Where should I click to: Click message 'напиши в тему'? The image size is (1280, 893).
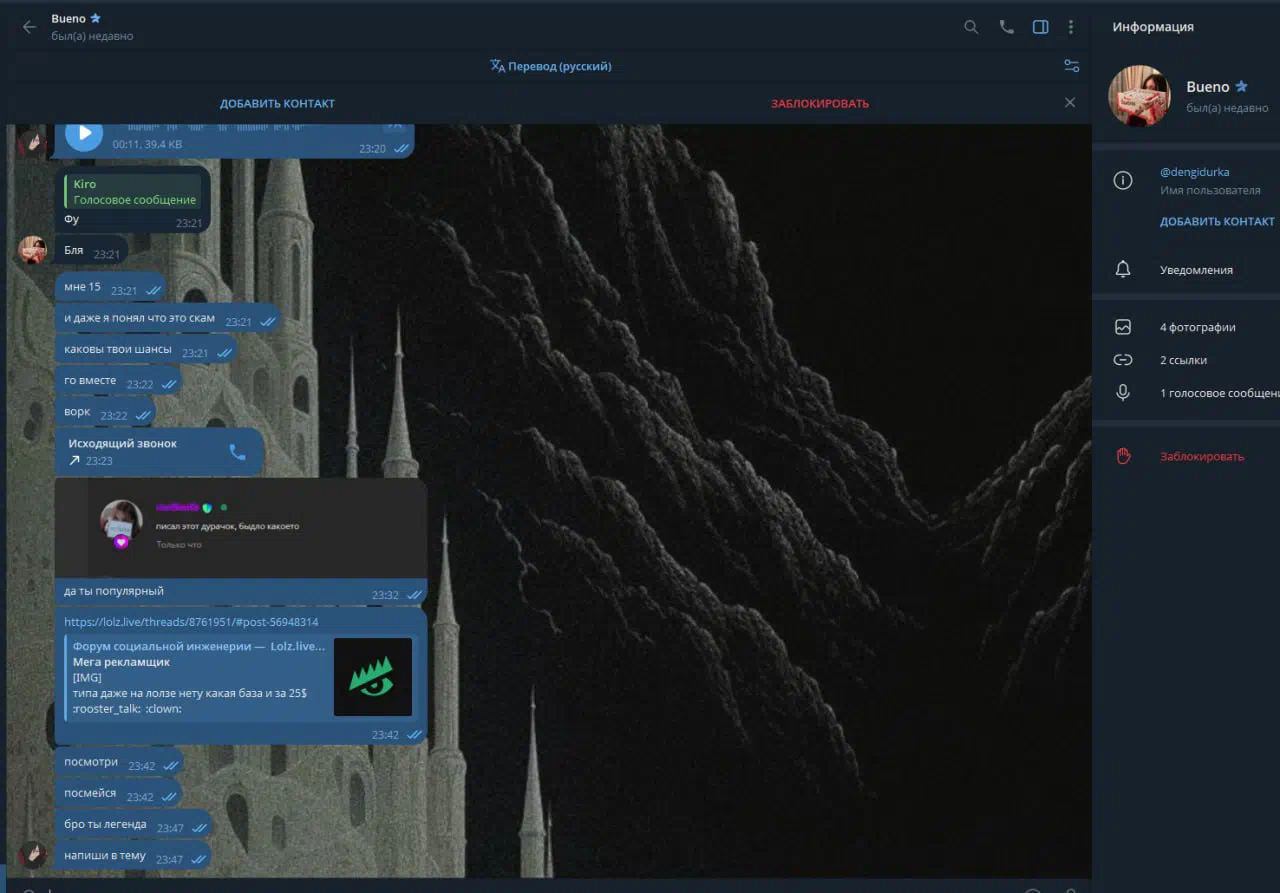pos(133,856)
